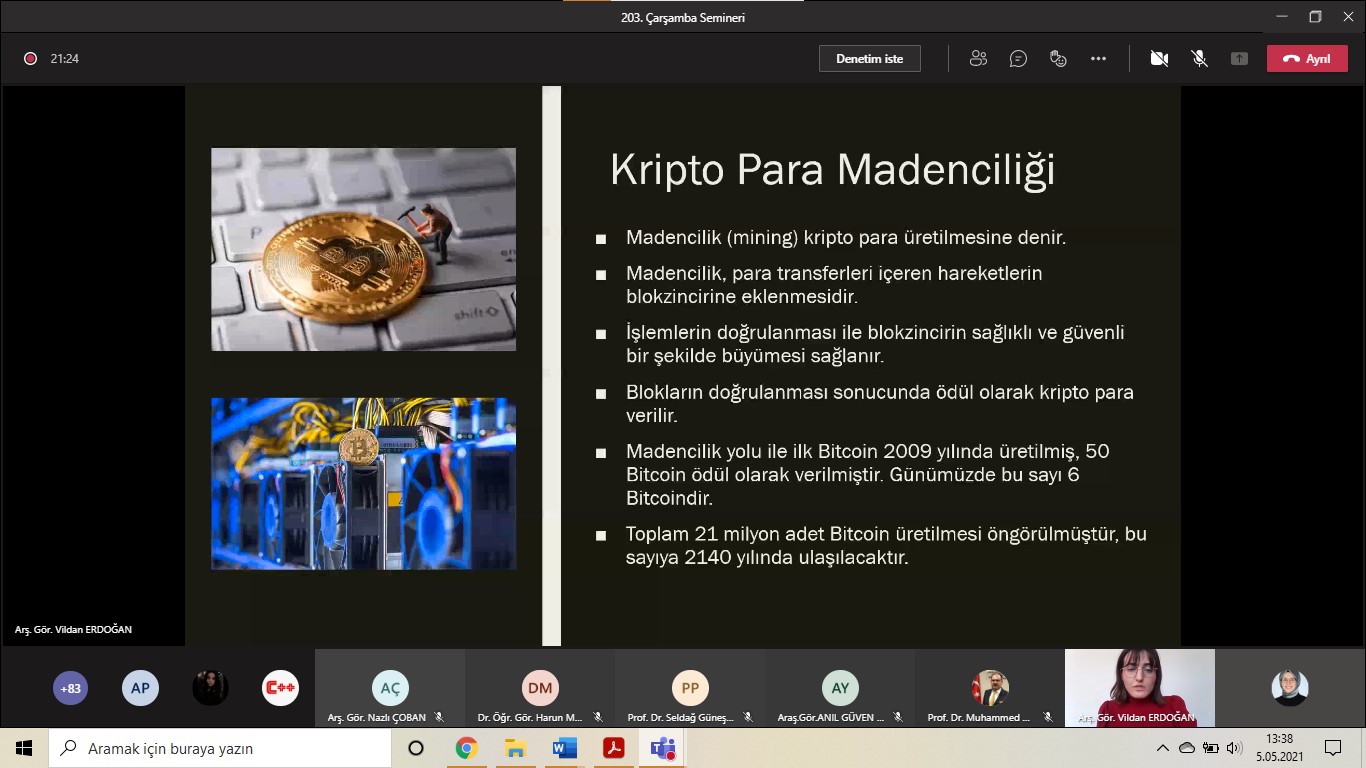Unmute the microphone
This screenshot has height=768, width=1366.
click(x=1199, y=59)
